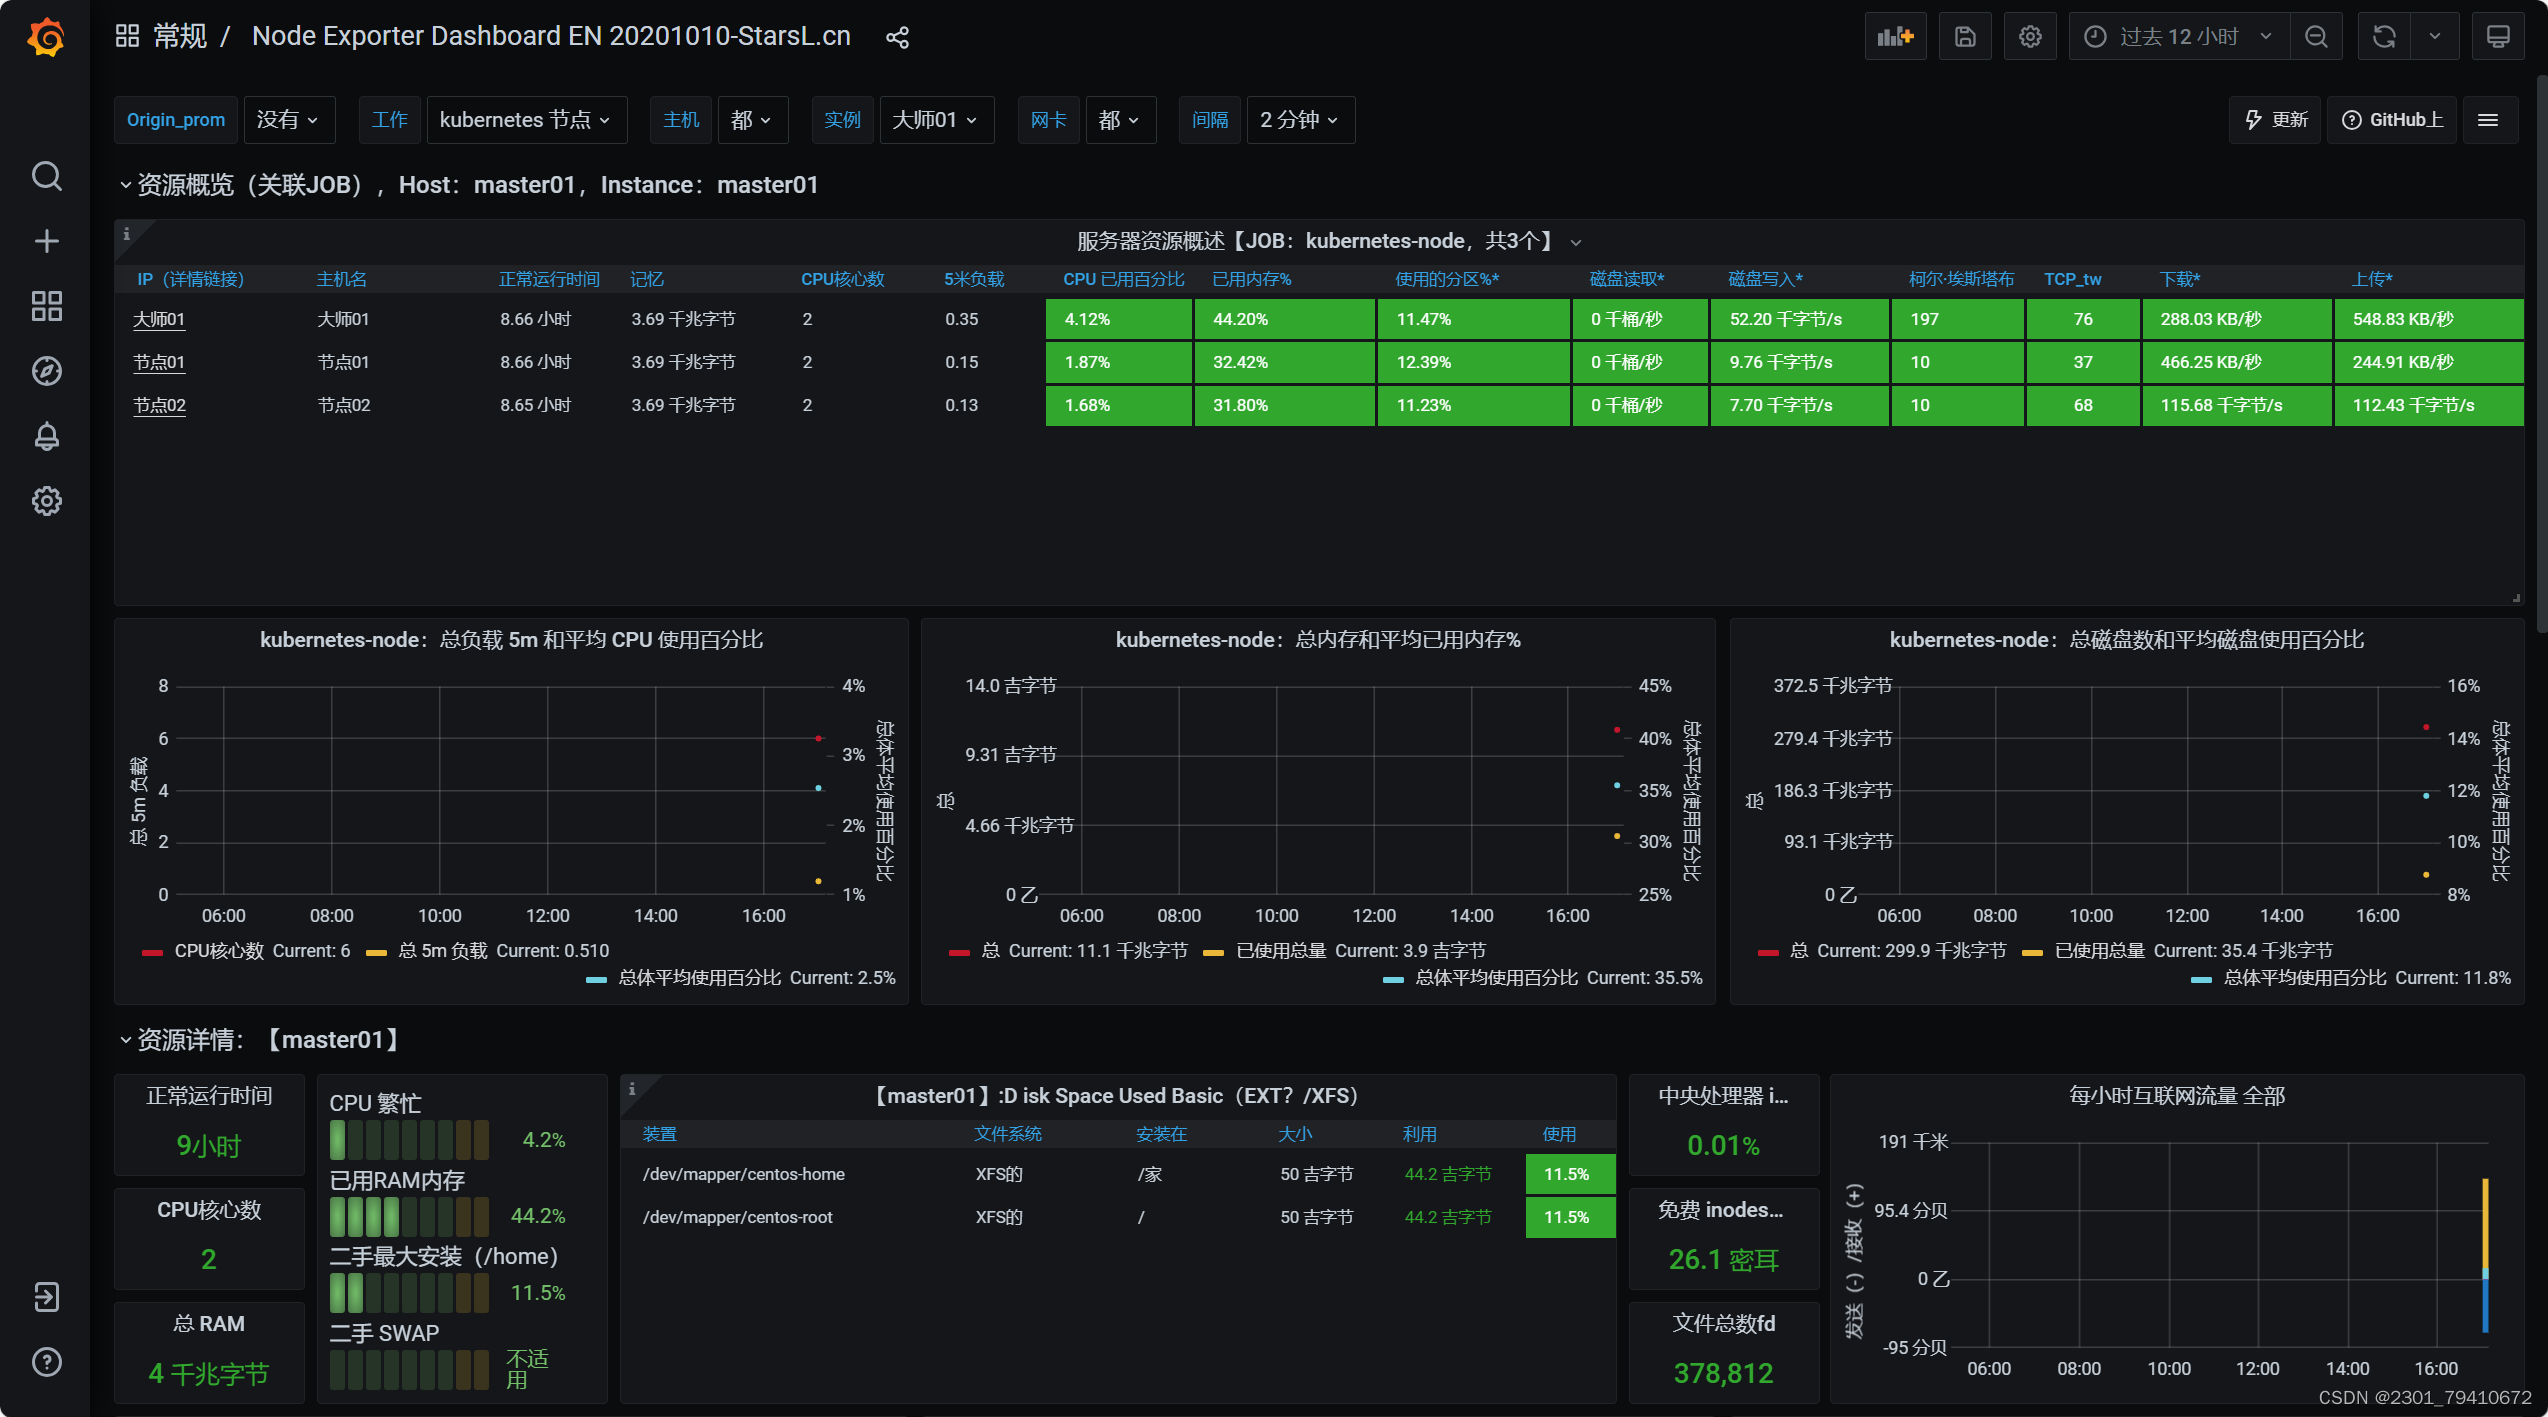Viewport: 2548px width, 1417px height.
Task: Click the zoom out time range icon
Action: pos(2316,37)
